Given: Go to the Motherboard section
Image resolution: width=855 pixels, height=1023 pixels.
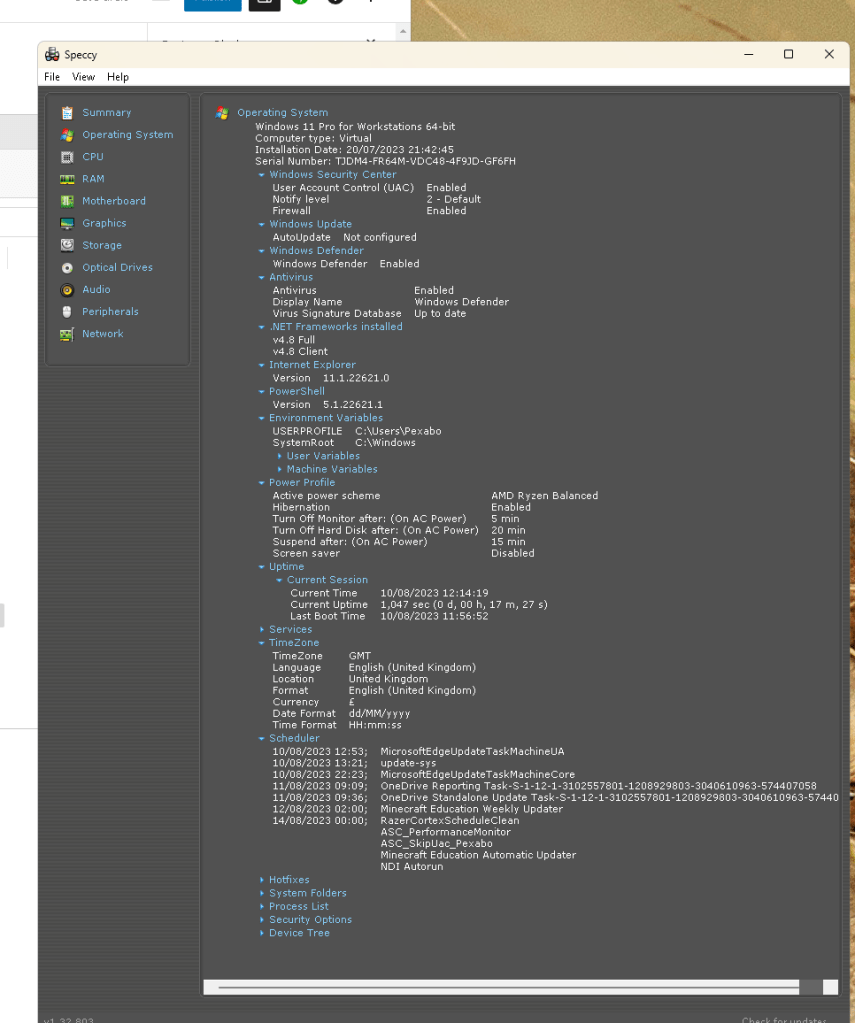Looking at the screenshot, I should (114, 201).
